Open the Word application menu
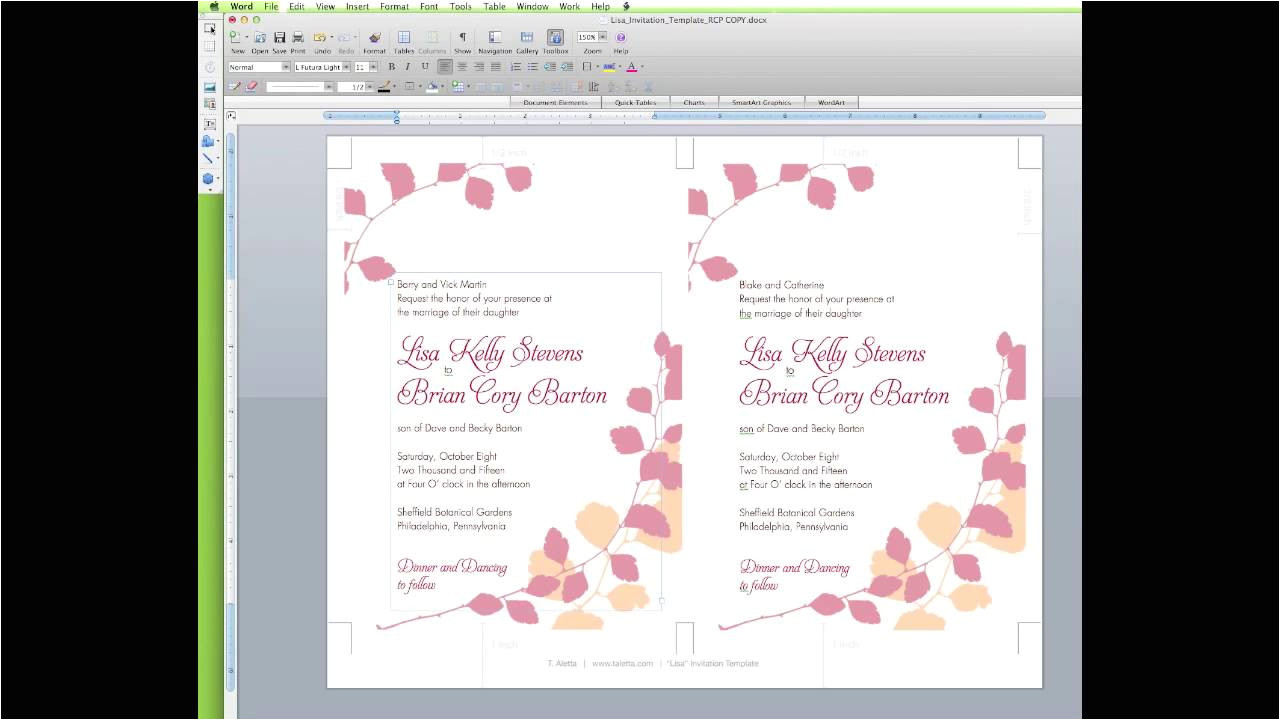The image size is (1280, 720). pyautogui.click(x=242, y=6)
